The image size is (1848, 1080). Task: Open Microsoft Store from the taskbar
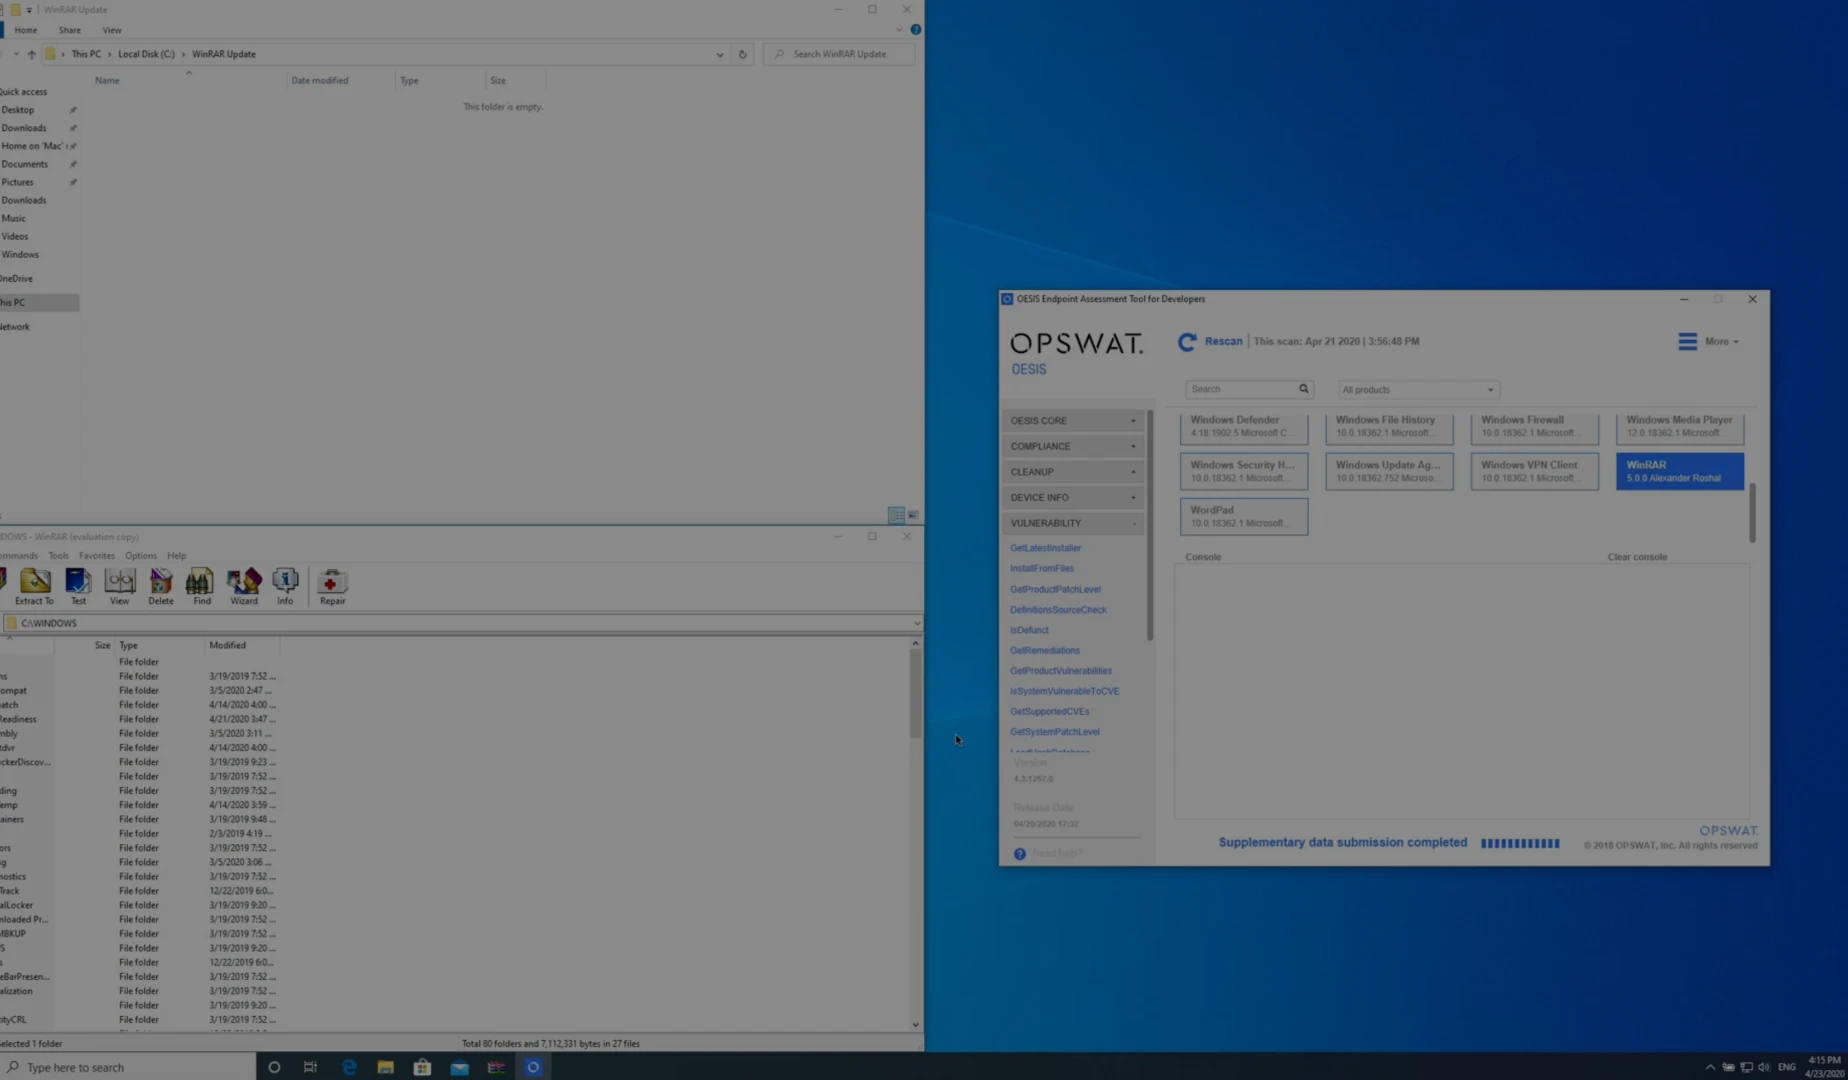[422, 1067]
